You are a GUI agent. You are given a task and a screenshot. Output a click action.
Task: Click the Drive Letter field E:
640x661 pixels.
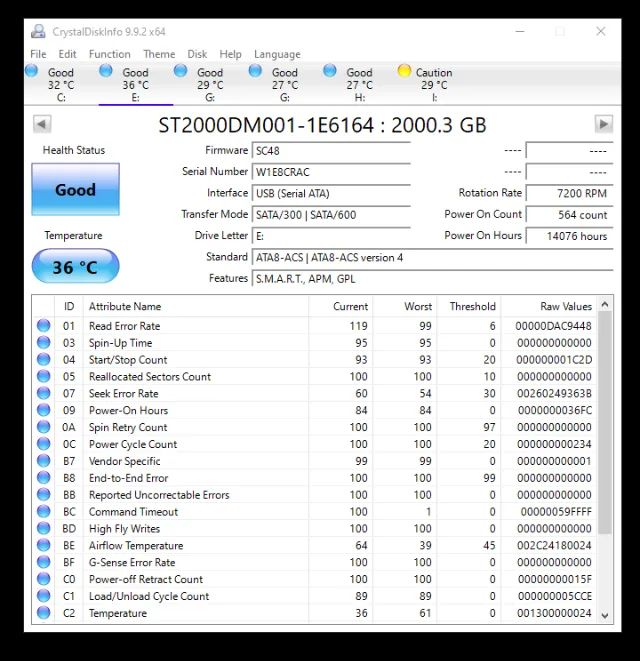click(331, 236)
